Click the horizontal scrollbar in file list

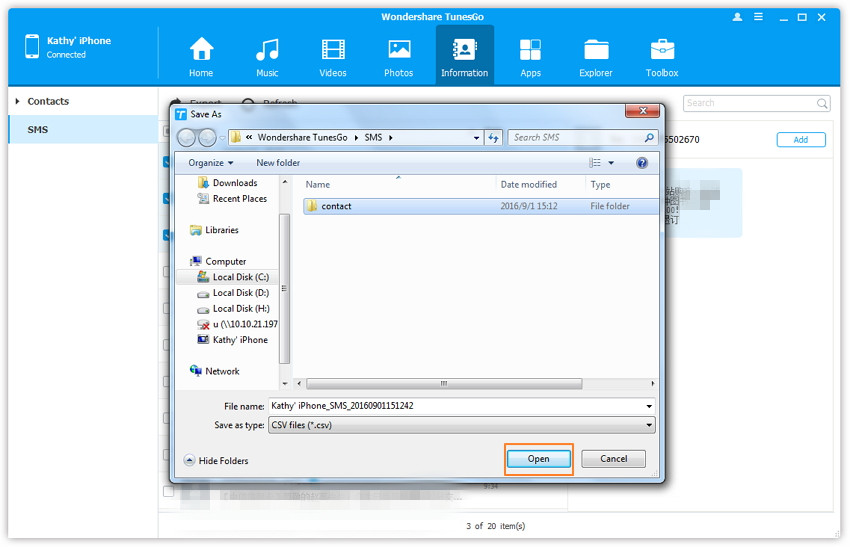click(445, 384)
